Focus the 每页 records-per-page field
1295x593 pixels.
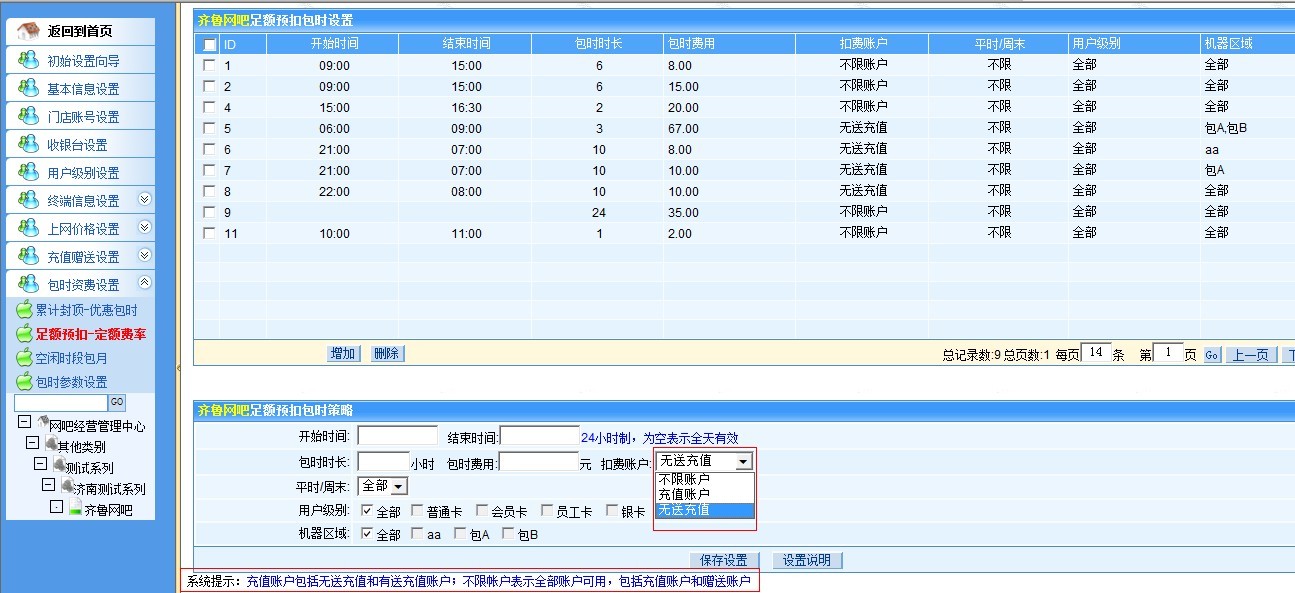click(x=1096, y=354)
